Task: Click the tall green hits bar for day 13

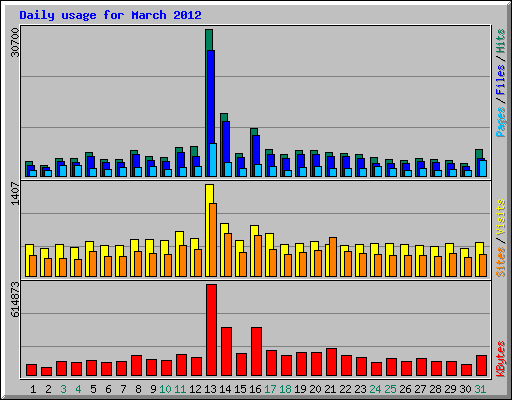Action: pos(209,40)
